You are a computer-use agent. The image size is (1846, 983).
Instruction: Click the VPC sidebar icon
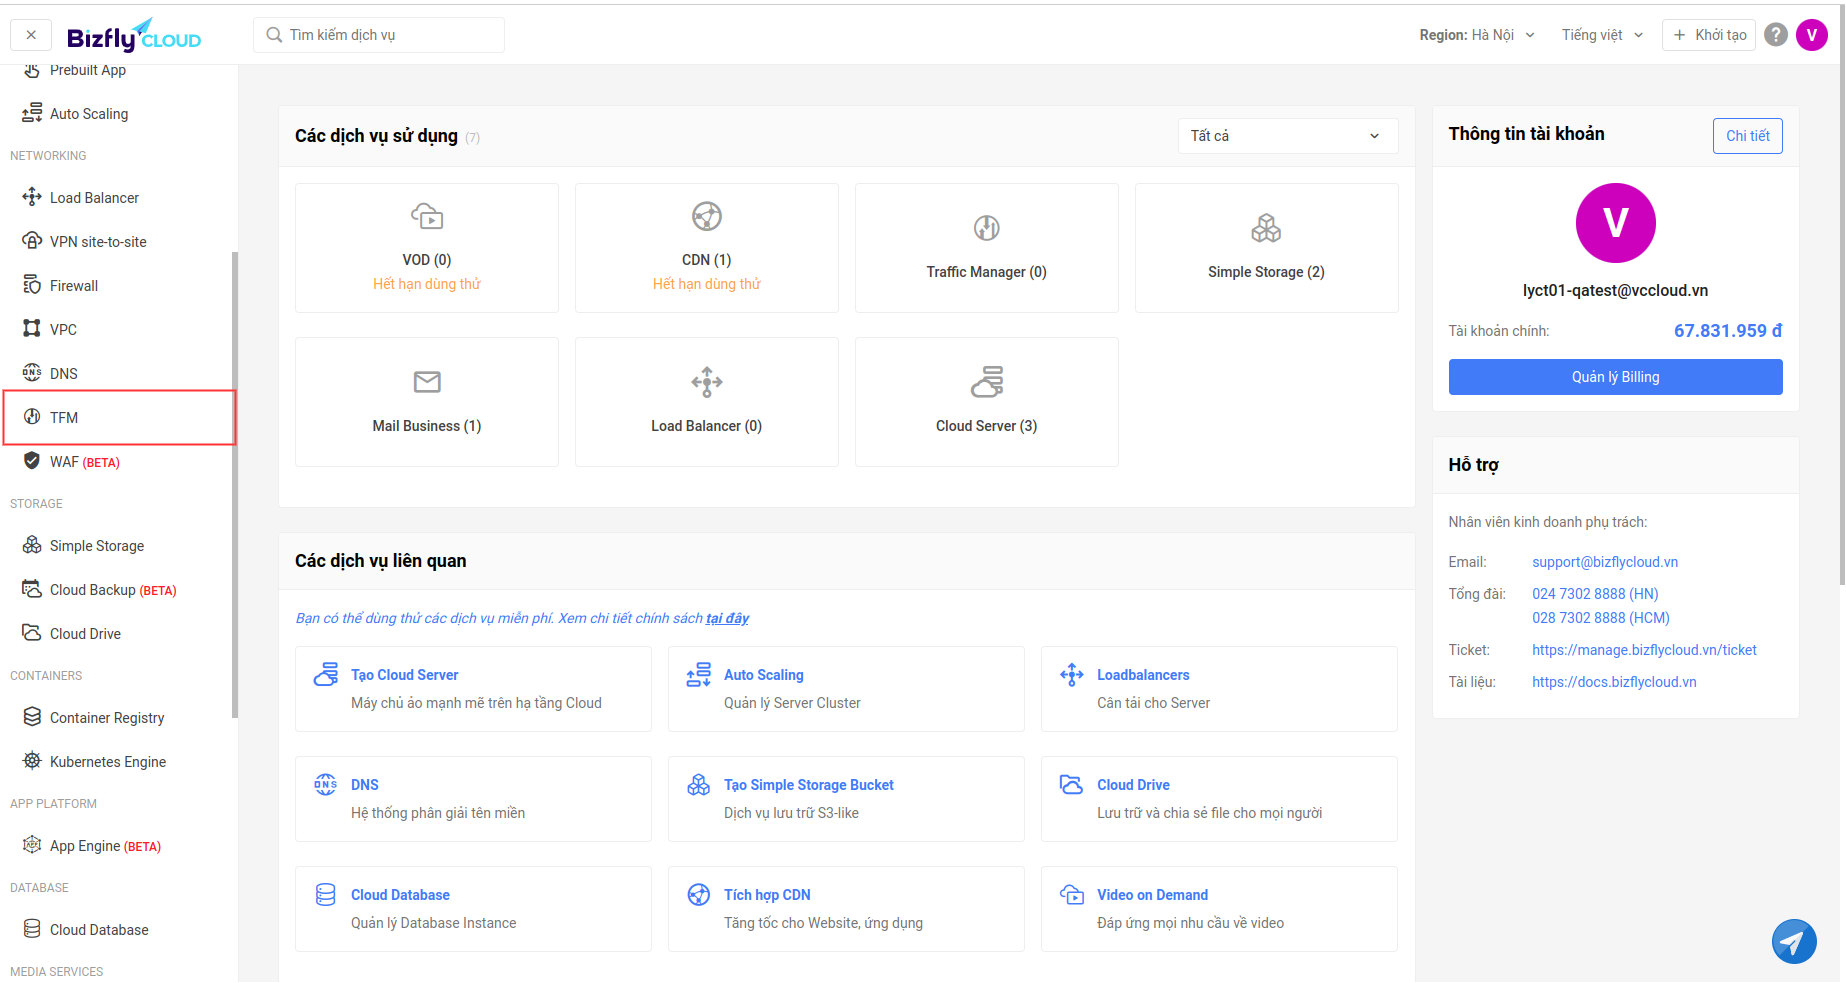pos(32,329)
